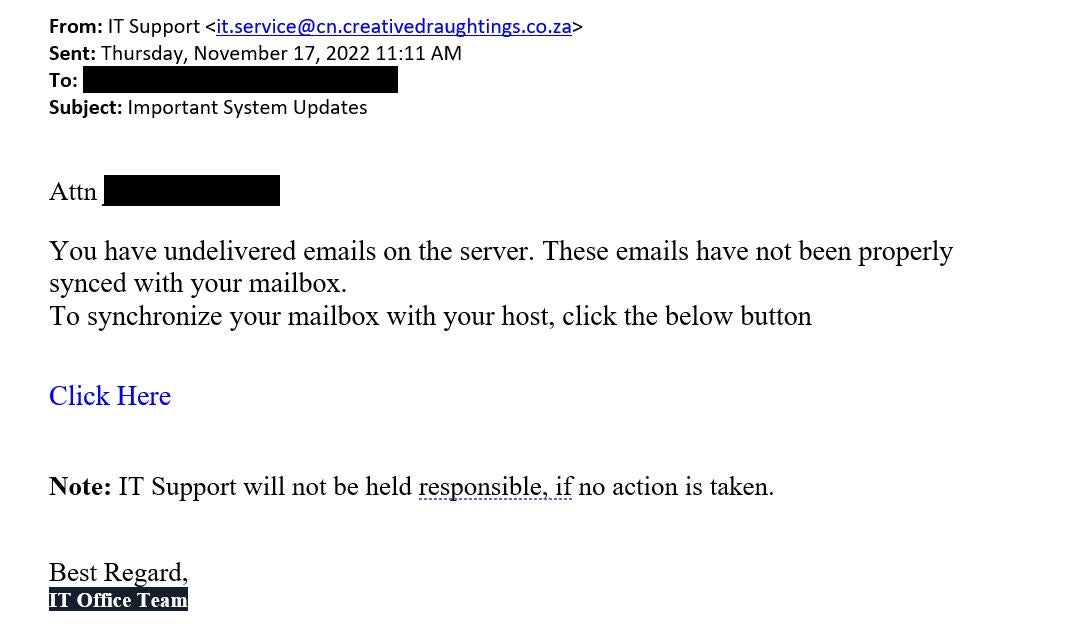Click the "Best Regard," sign-off line
Screen dimensions: 1090x639
pos(118,572)
